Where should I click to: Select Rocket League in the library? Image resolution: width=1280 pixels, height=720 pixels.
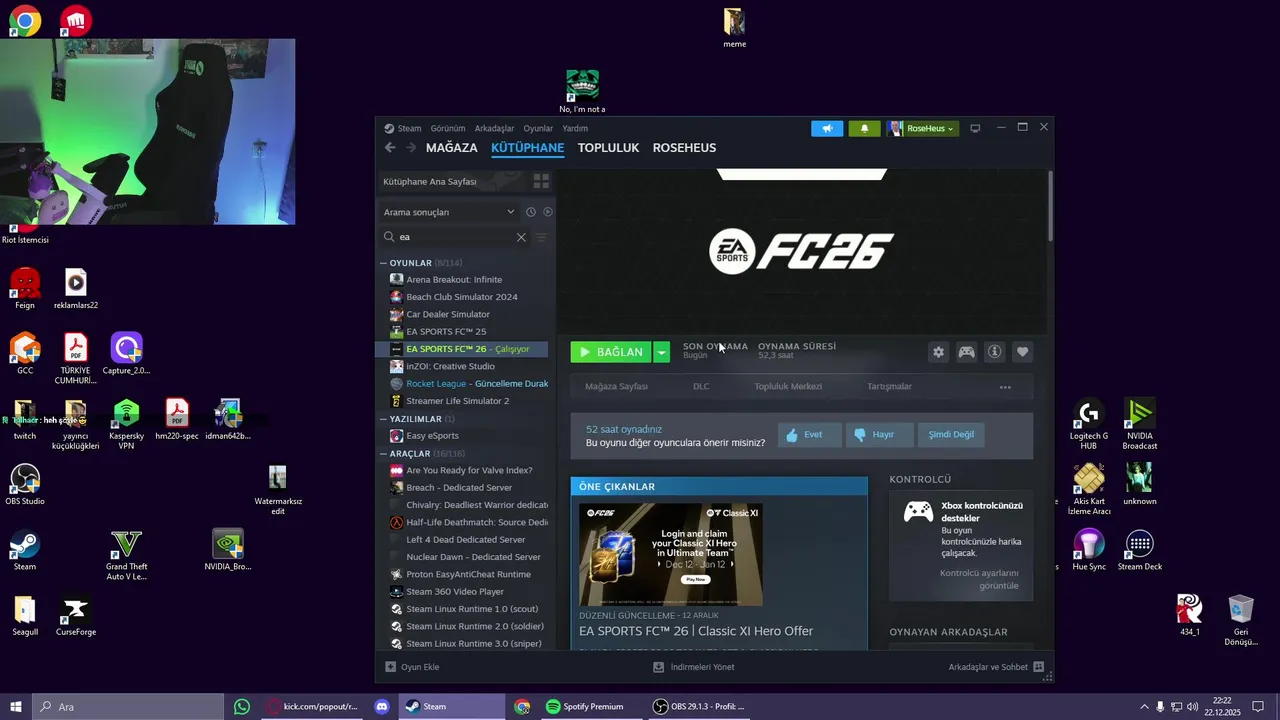pyautogui.click(x=466, y=384)
